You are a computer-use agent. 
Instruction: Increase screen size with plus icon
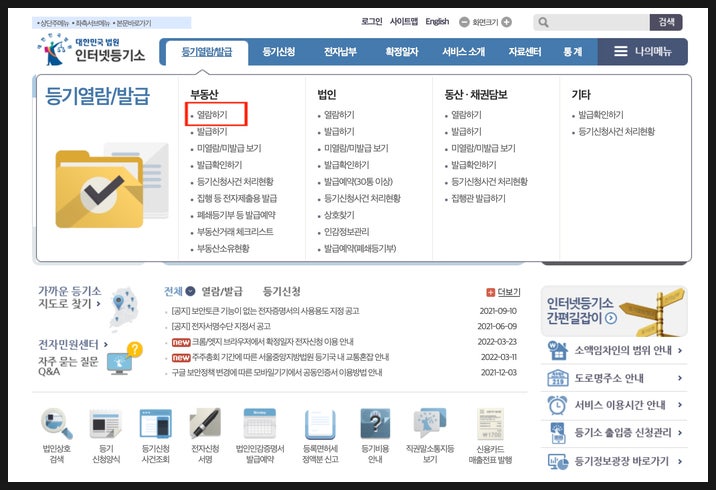click(506, 22)
